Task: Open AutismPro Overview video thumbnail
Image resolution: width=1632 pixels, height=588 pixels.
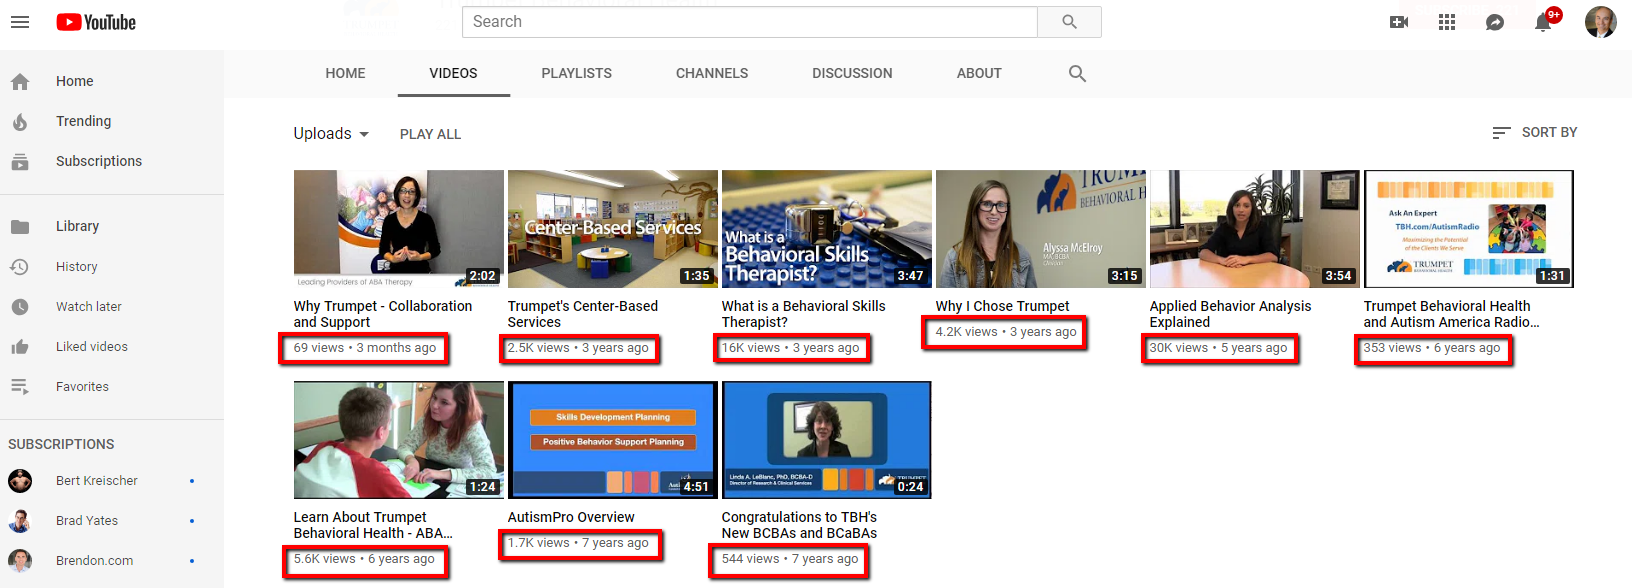Action: (613, 440)
